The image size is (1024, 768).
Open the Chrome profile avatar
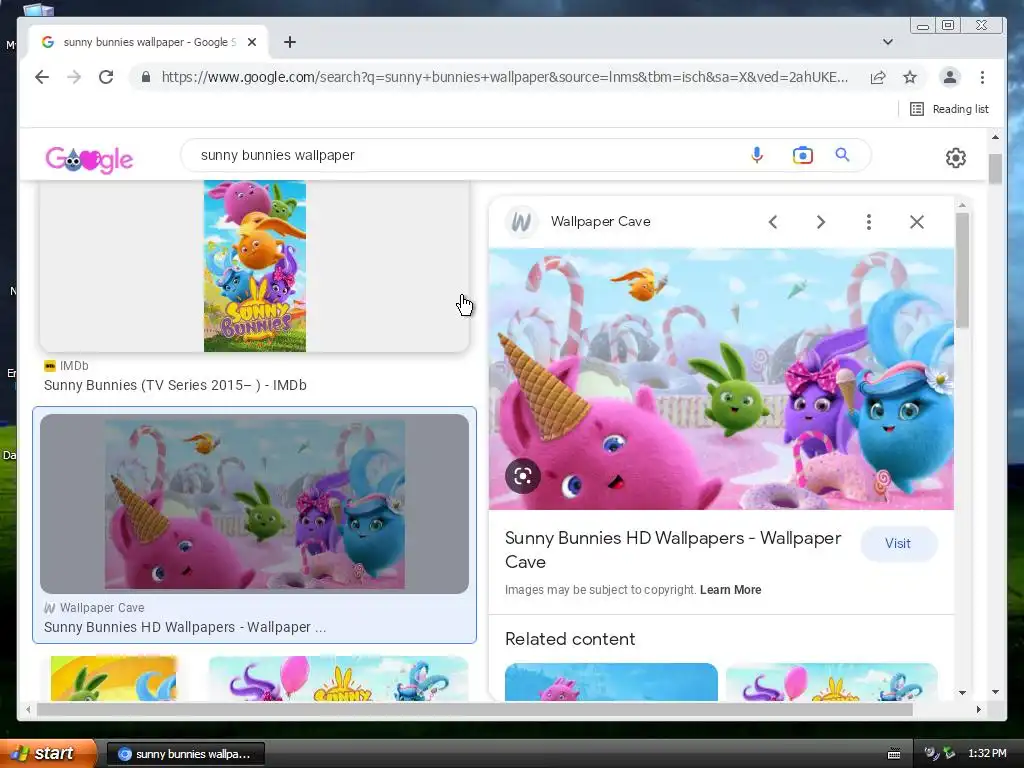point(950,77)
